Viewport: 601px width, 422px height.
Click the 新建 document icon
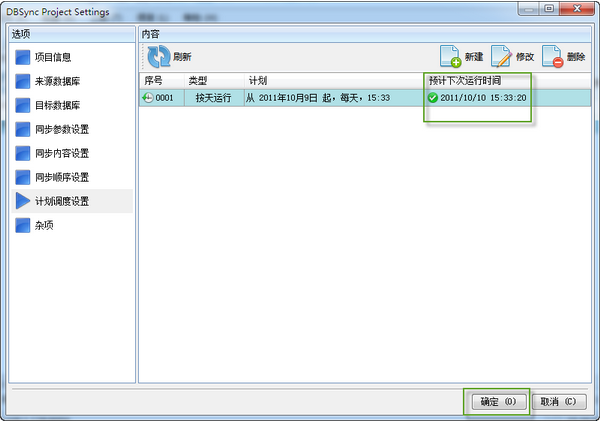click(x=450, y=57)
